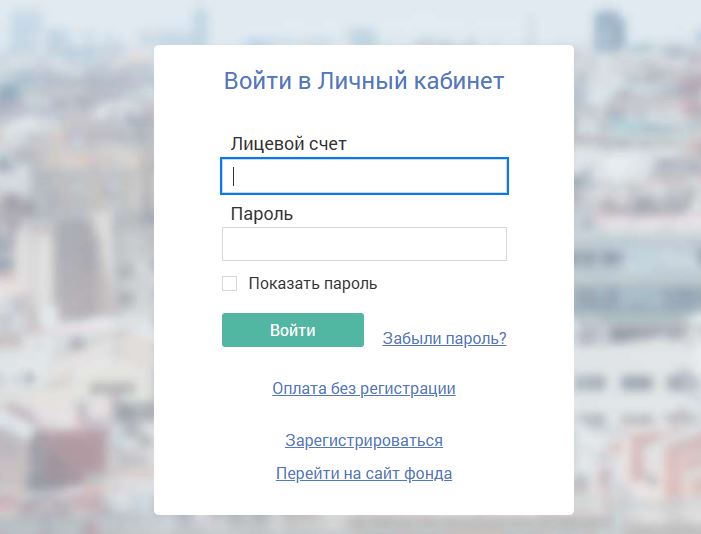Viewport: 701px width, 534px height.
Task: Recover password using the Забыли пароль? hyperlink
Action: [444, 339]
